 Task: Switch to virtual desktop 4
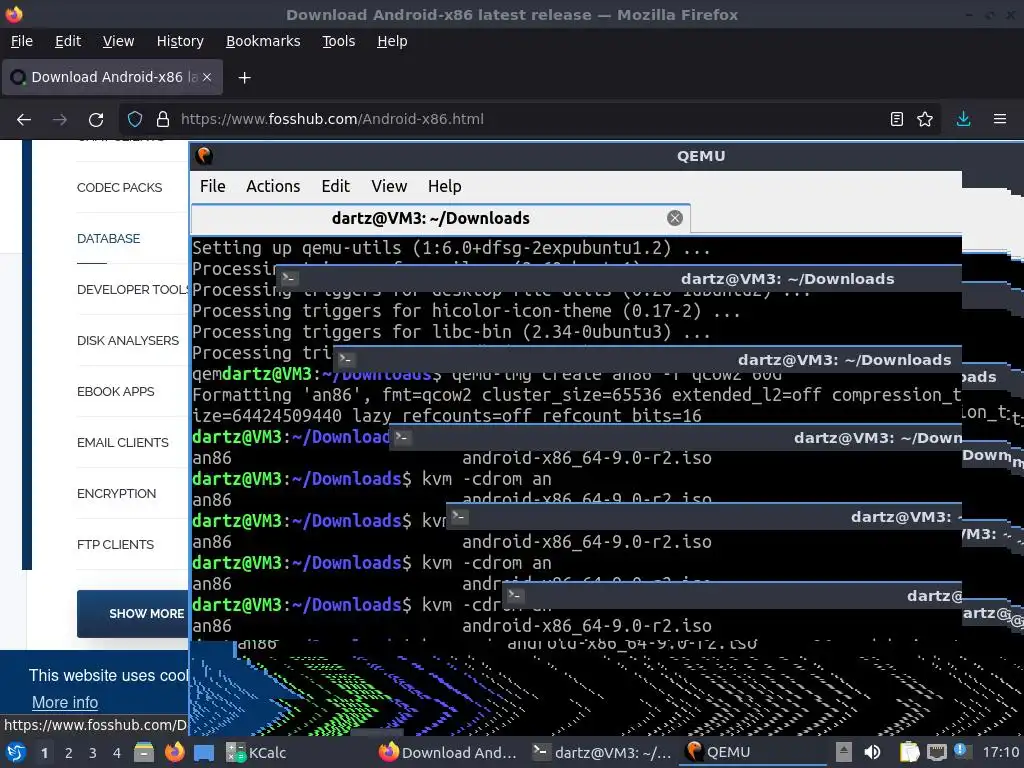(x=117, y=753)
